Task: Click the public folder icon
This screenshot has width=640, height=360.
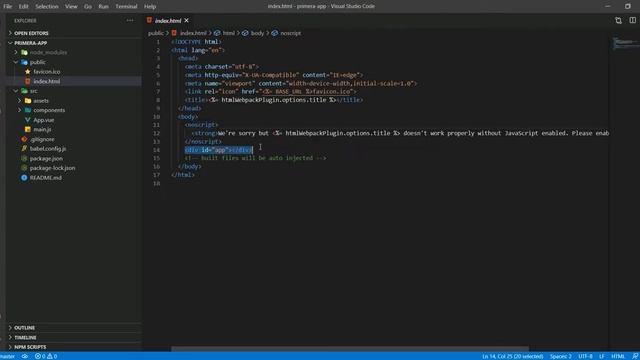Action: pyautogui.click(x=24, y=62)
